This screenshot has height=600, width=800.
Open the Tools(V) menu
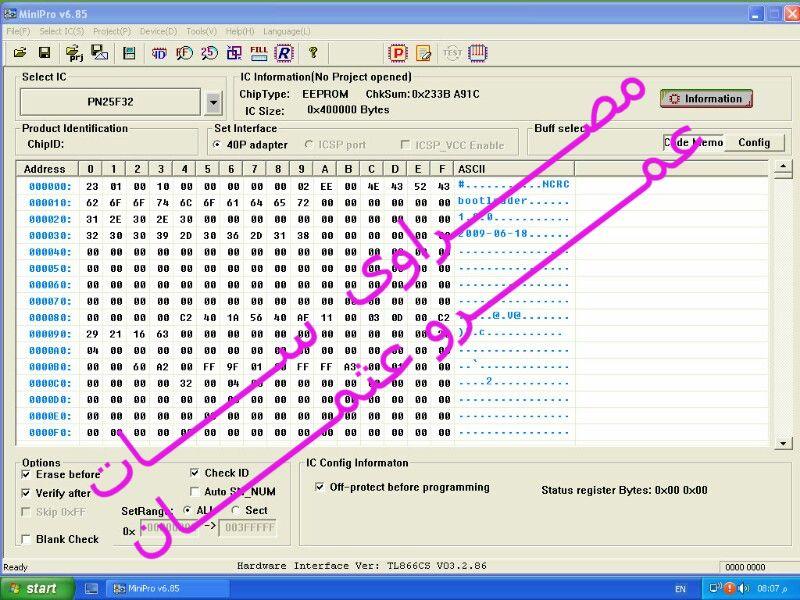tap(202, 31)
